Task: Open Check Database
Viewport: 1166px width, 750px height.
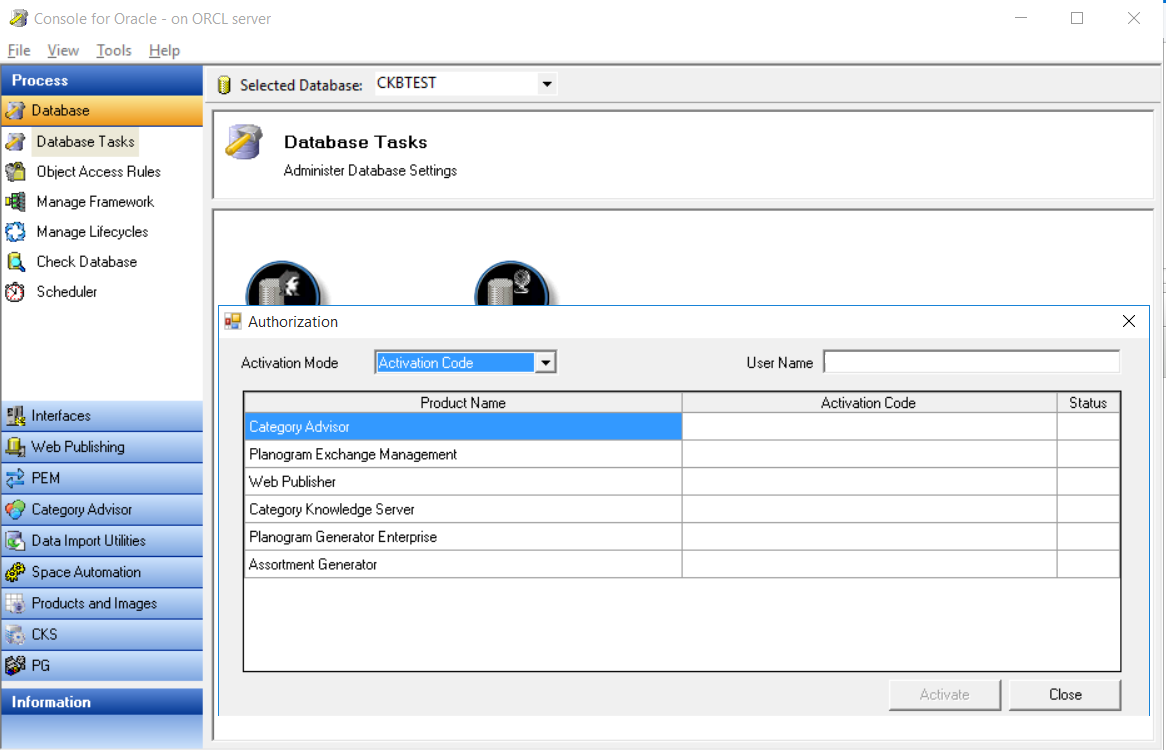Action: click(86, 262)
